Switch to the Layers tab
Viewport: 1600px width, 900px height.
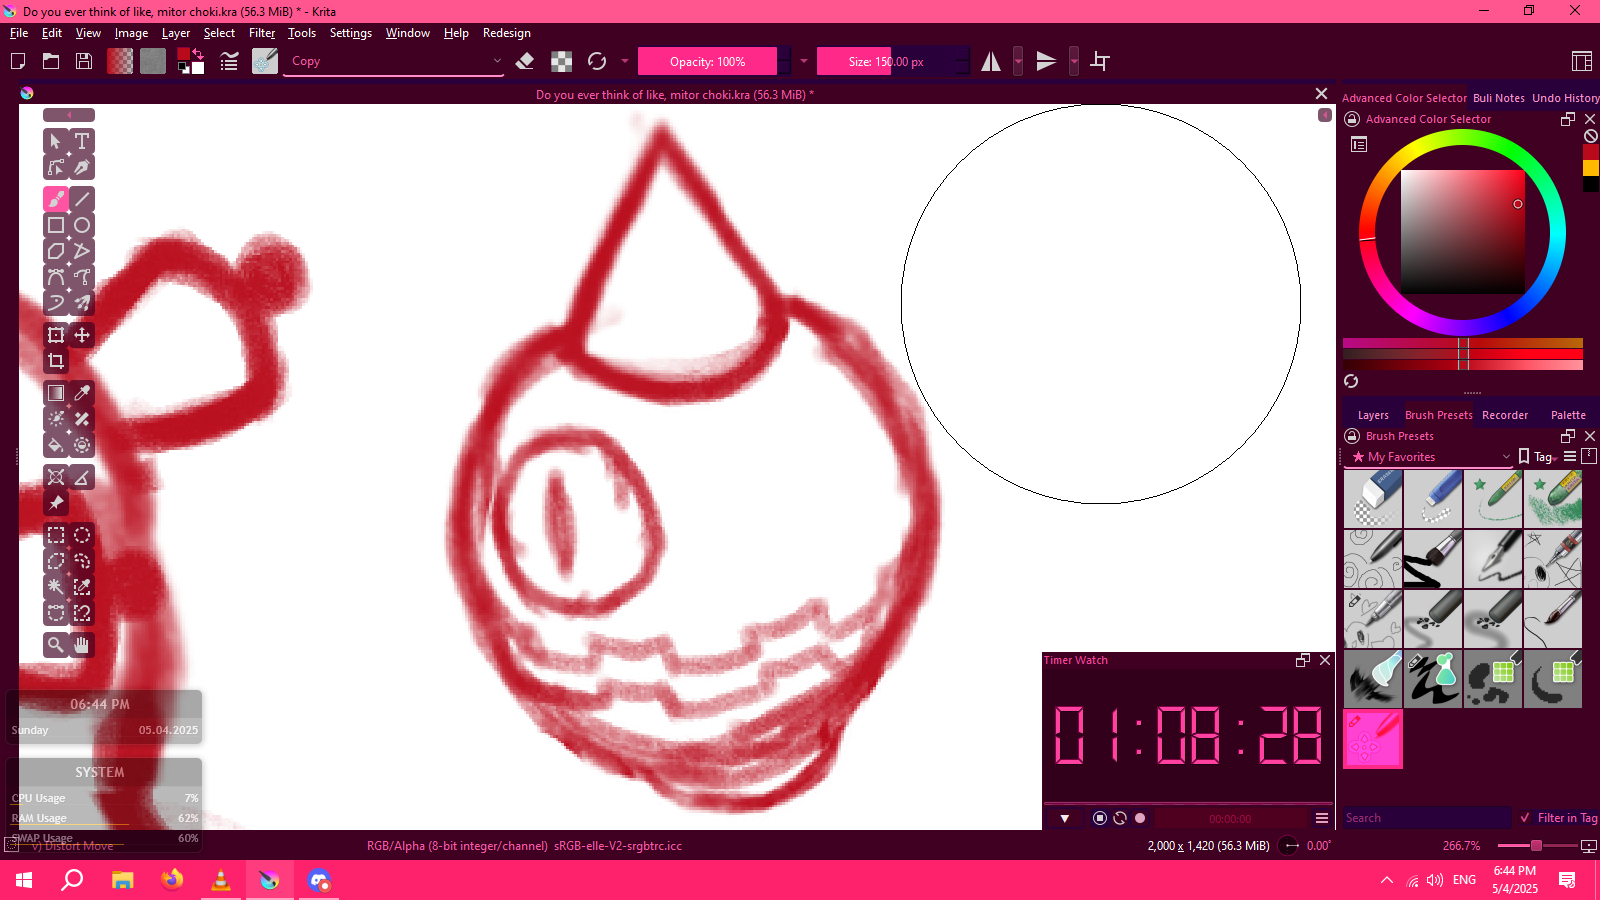[1373, 415]
